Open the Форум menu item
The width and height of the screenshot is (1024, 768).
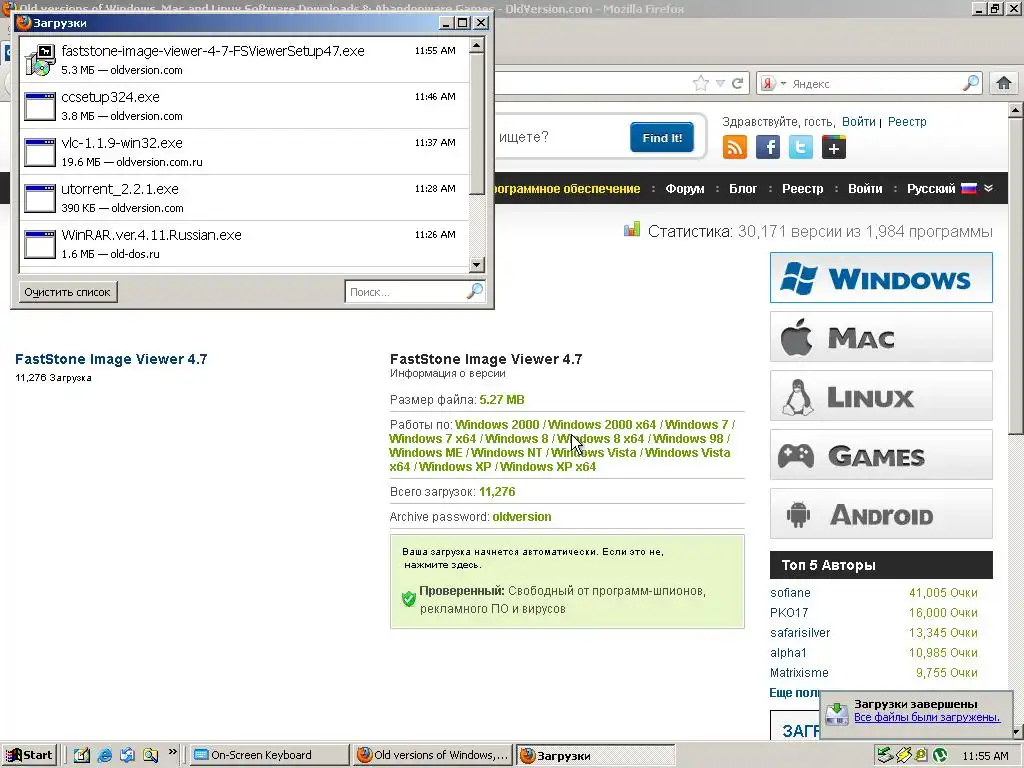pos(684,189)
